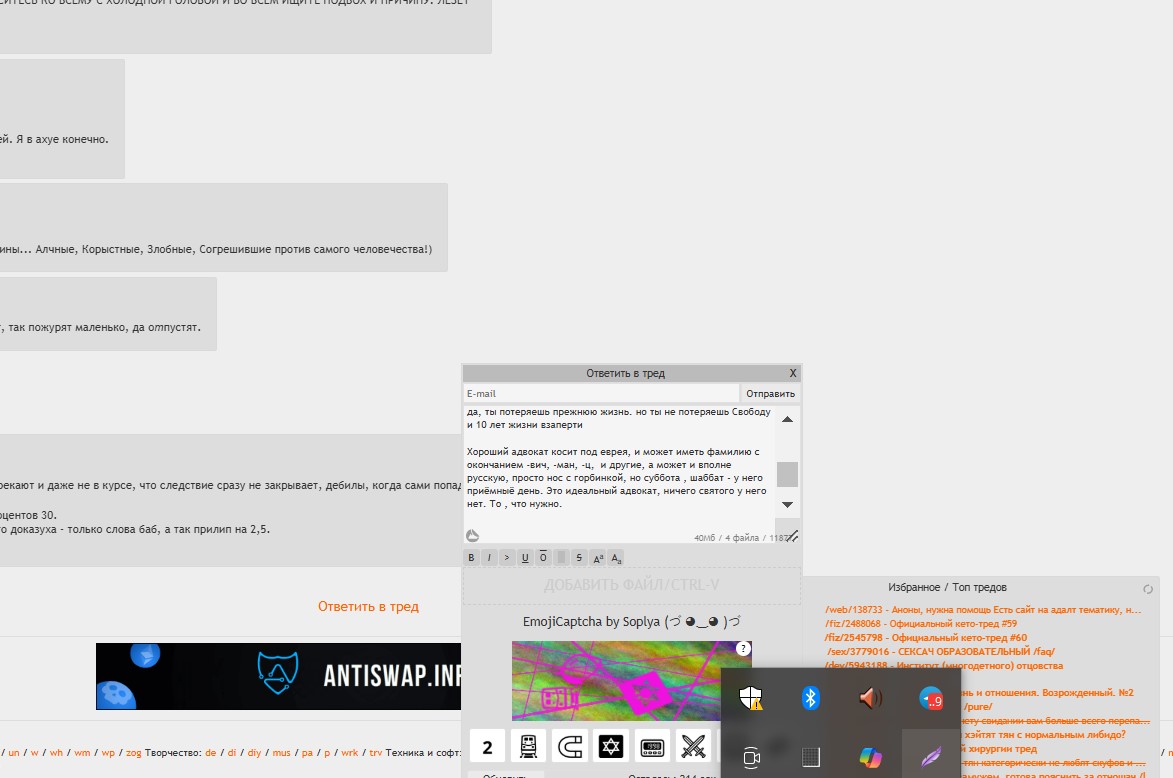Open the wh board link
Image resolution: width=1173 pixels, height=778 pixels.
[x=56, y=753]
